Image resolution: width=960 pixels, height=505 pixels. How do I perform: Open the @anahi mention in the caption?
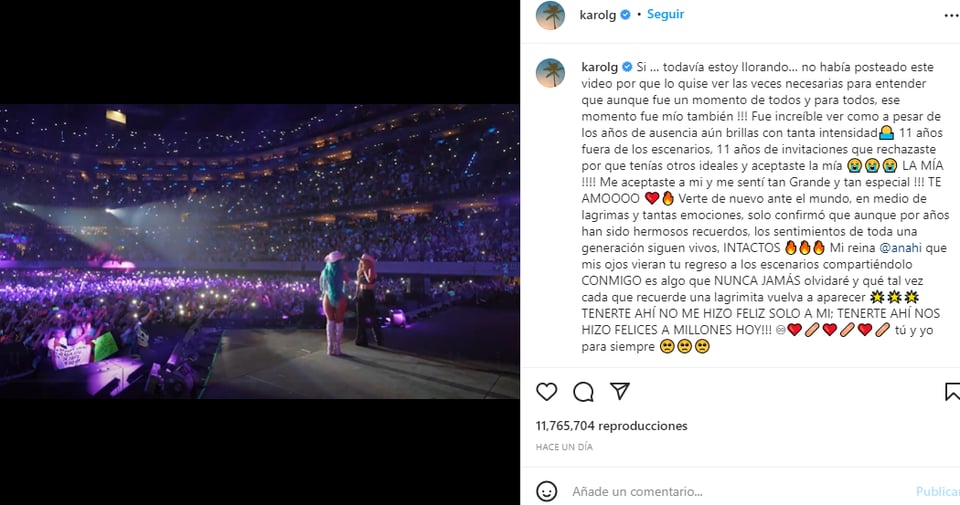901,248
